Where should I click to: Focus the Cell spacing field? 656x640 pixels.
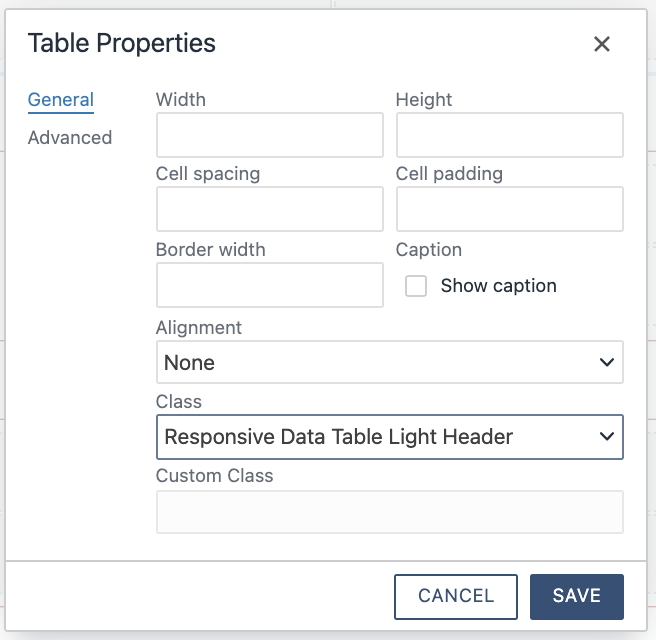click(x=270, y=209)
